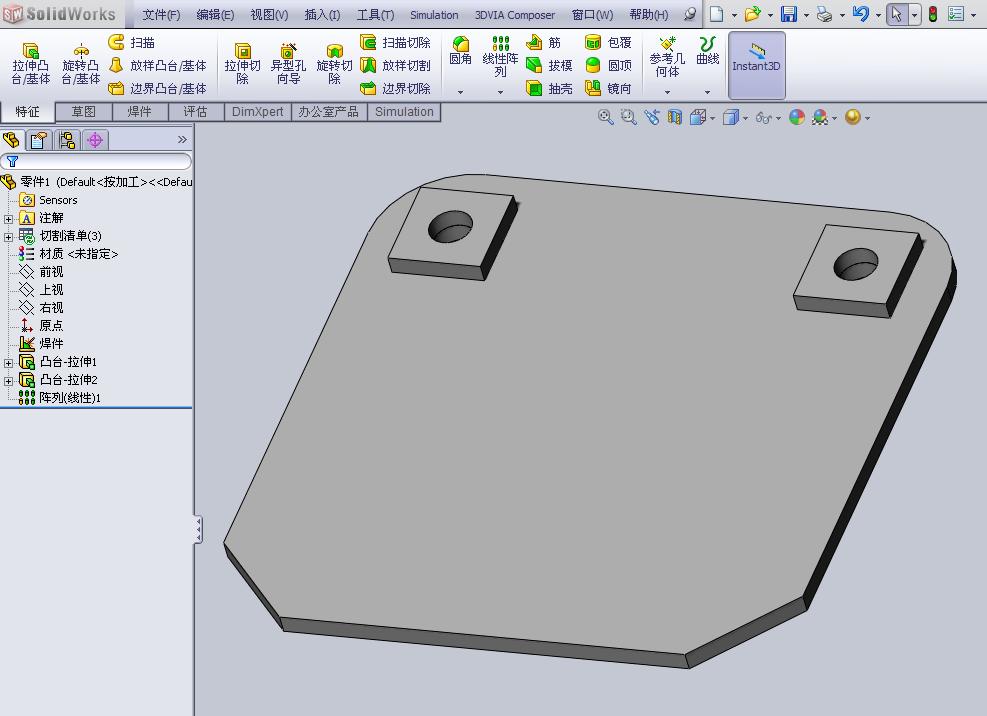Select the Revolved Cut (旋转切除) tool
The height and width of the screenshot is (716, 987).
point(334,63)
